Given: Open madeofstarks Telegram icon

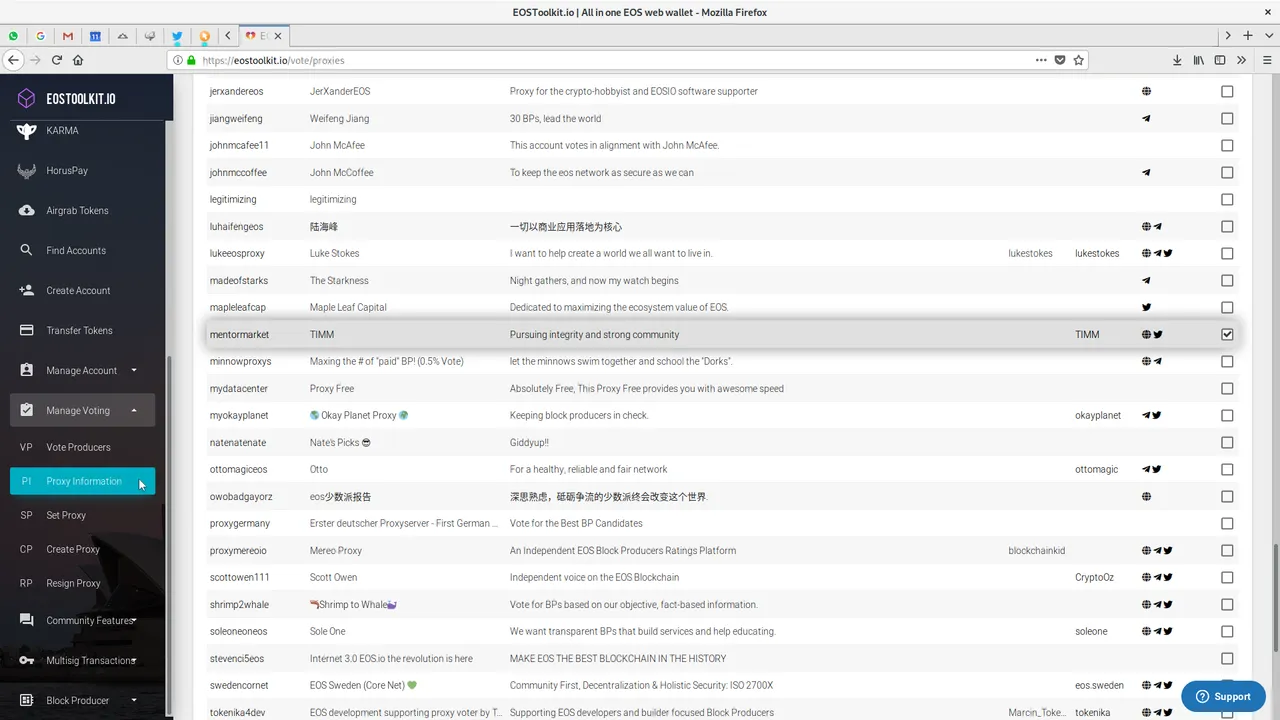Looking at the screenshot, I should (1146, 280).
